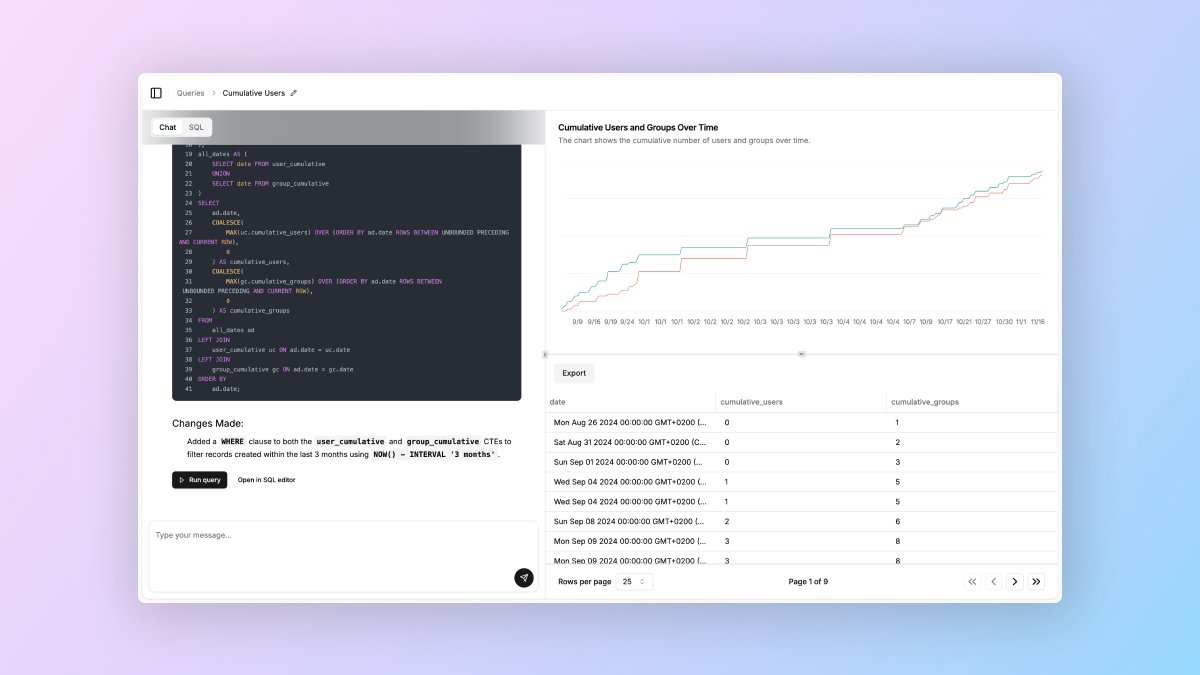This screenshot has width=1200, height=675.
Task: Click the chart description subtitle text
Action: pos(684,140)
